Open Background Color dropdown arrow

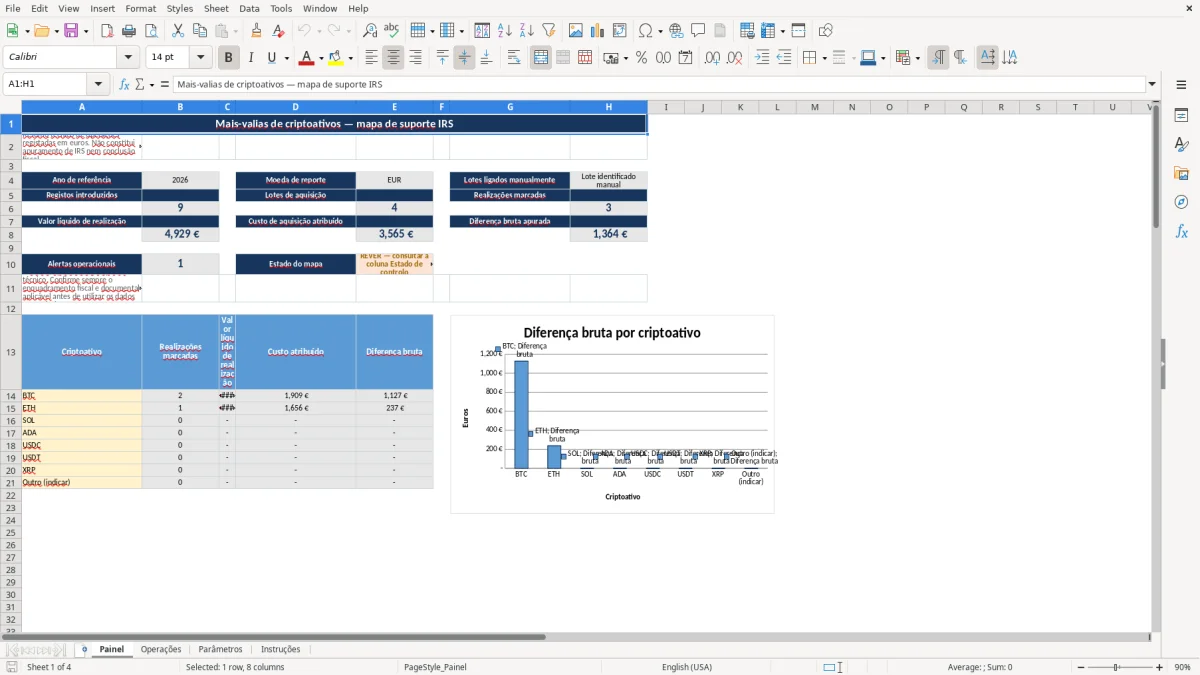point(350,58)
